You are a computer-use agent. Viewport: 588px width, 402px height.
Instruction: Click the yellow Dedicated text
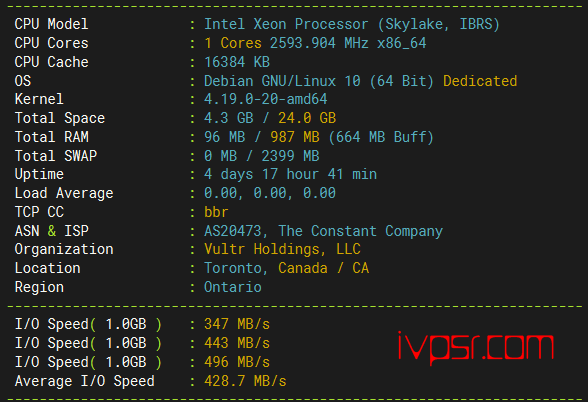coord(480,81)
